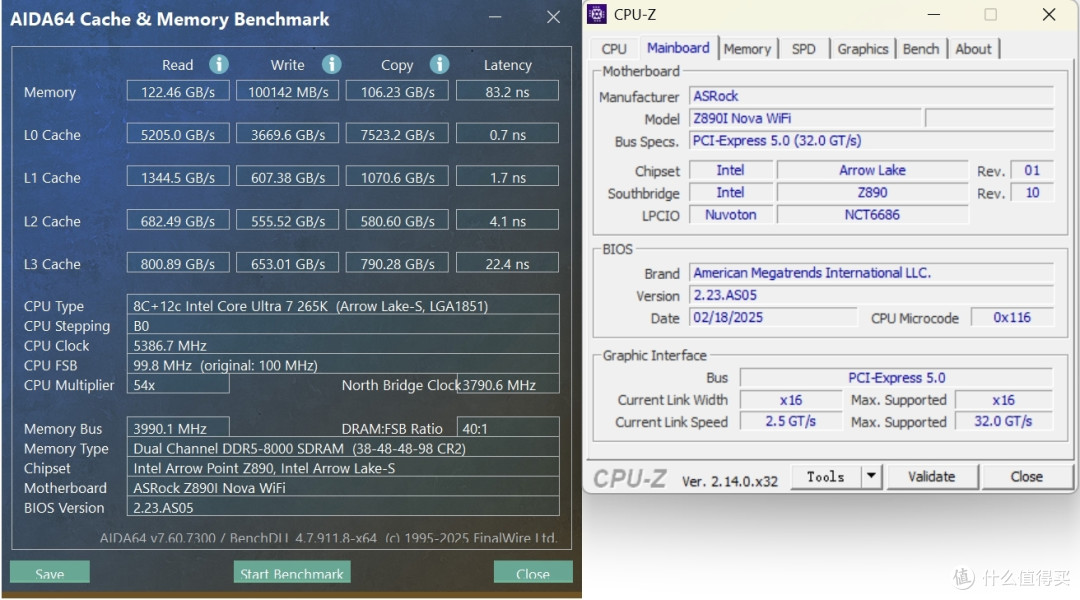Click the Save button in AIDA64
The image size is (1080, 600).
(50, 572)
